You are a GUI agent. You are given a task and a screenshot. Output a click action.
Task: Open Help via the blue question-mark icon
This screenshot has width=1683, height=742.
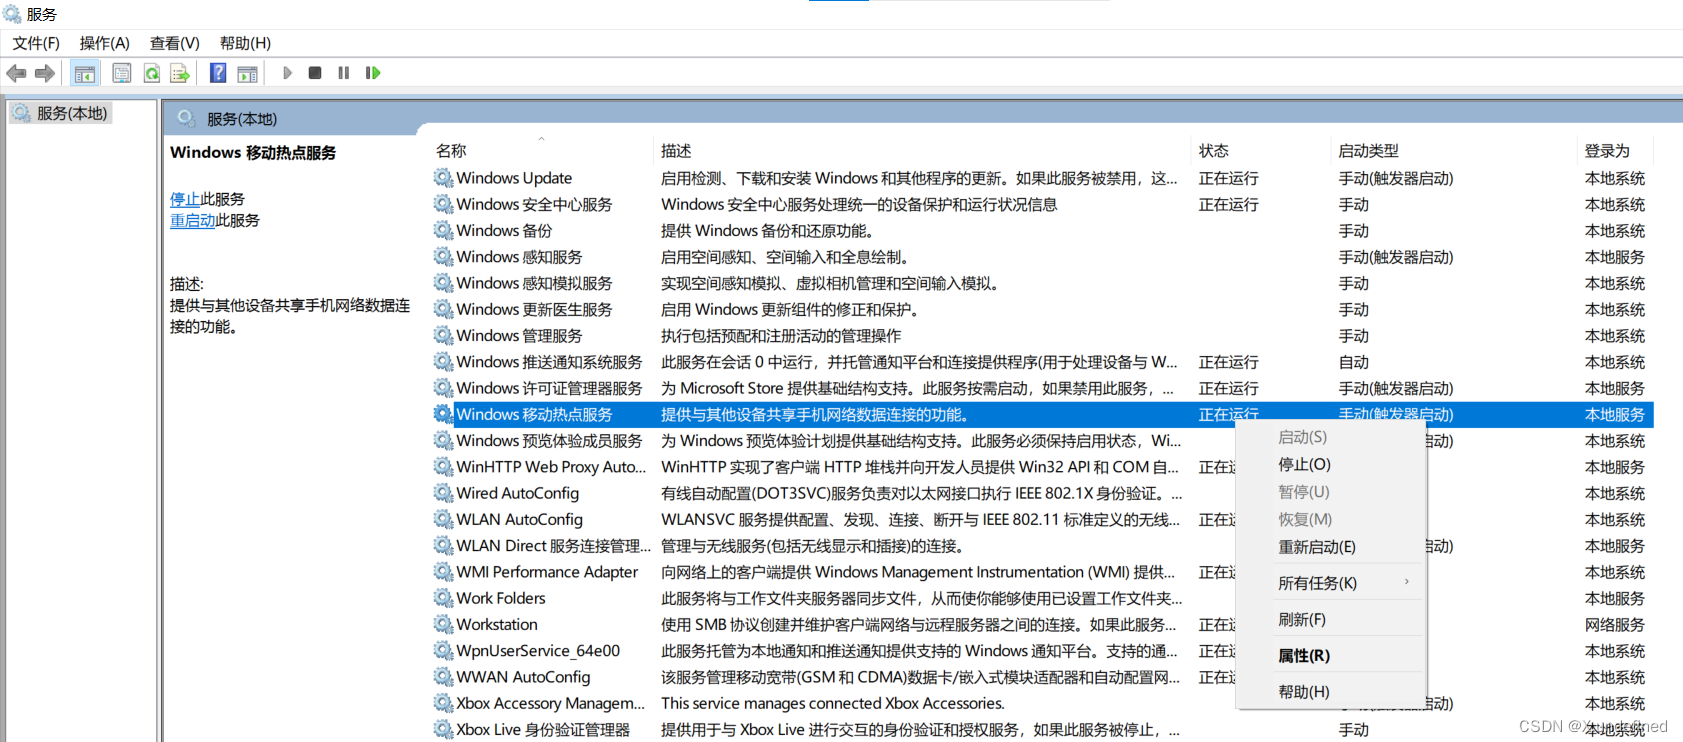[218, 73]
